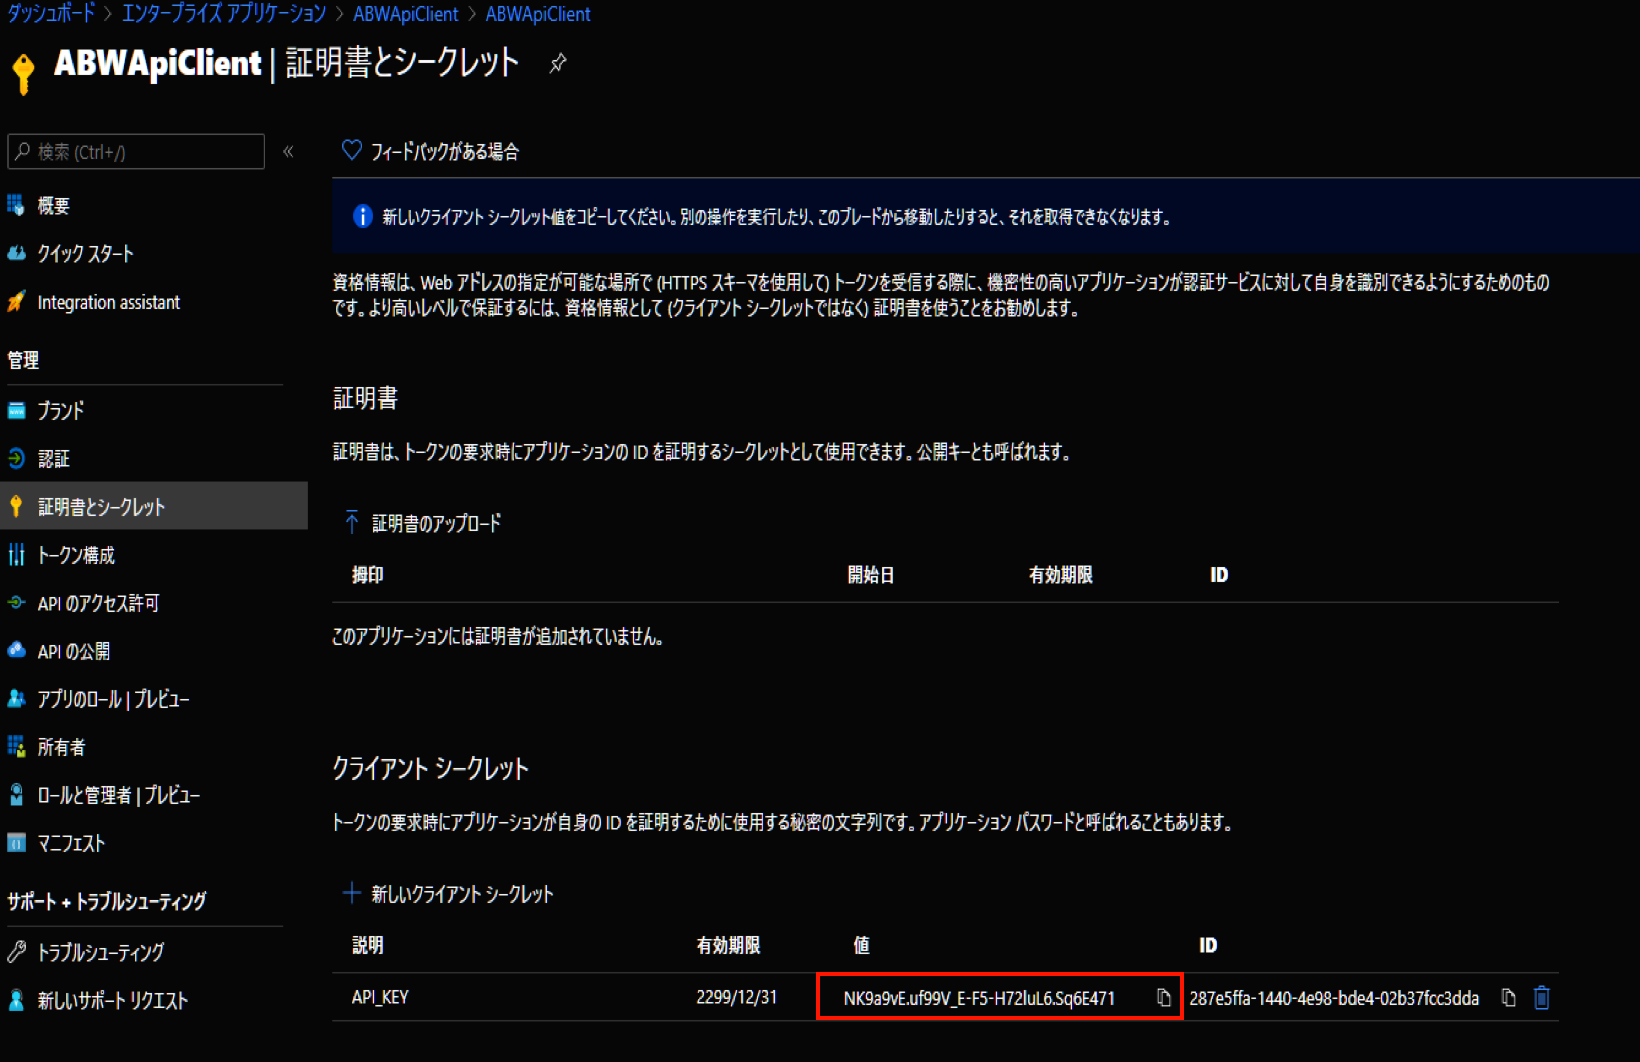
Task: Click the 所有者 (Owners) icon
Action: click(16, 747)
